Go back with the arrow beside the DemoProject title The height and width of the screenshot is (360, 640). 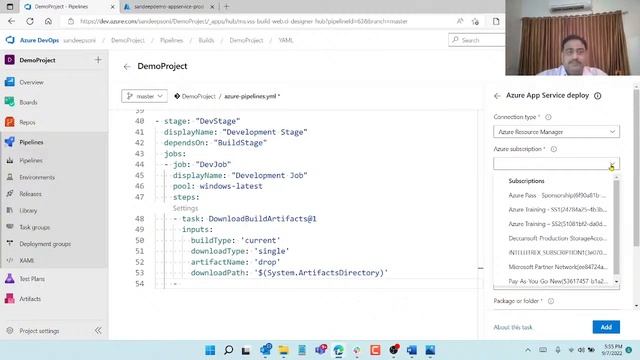(x=127, y=67)
